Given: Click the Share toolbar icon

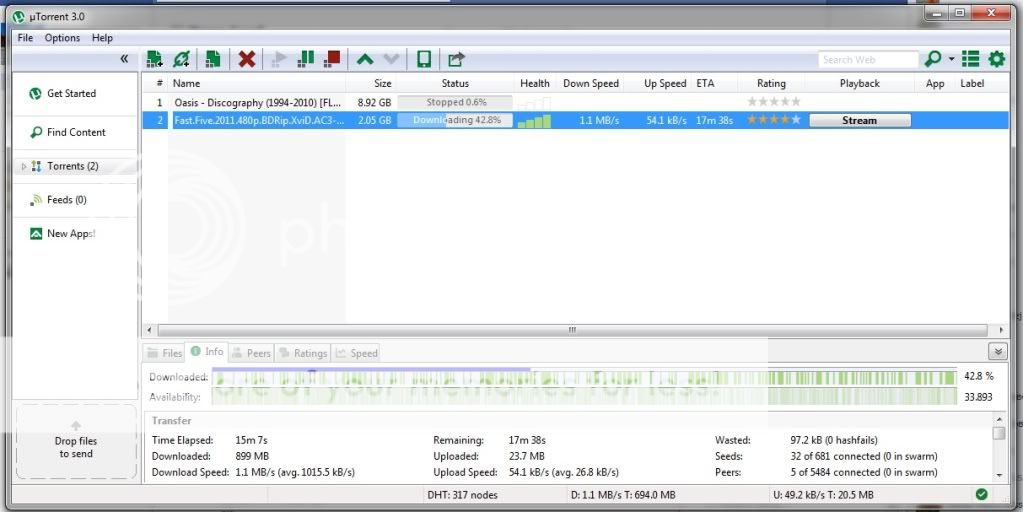Looking at the screenshot, I should tap(456, 60).
